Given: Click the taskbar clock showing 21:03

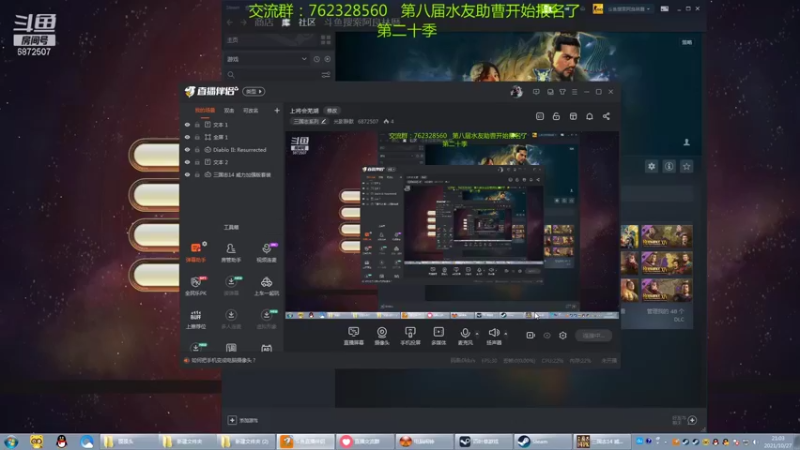Looking at the screenshot, I should 778,442.
